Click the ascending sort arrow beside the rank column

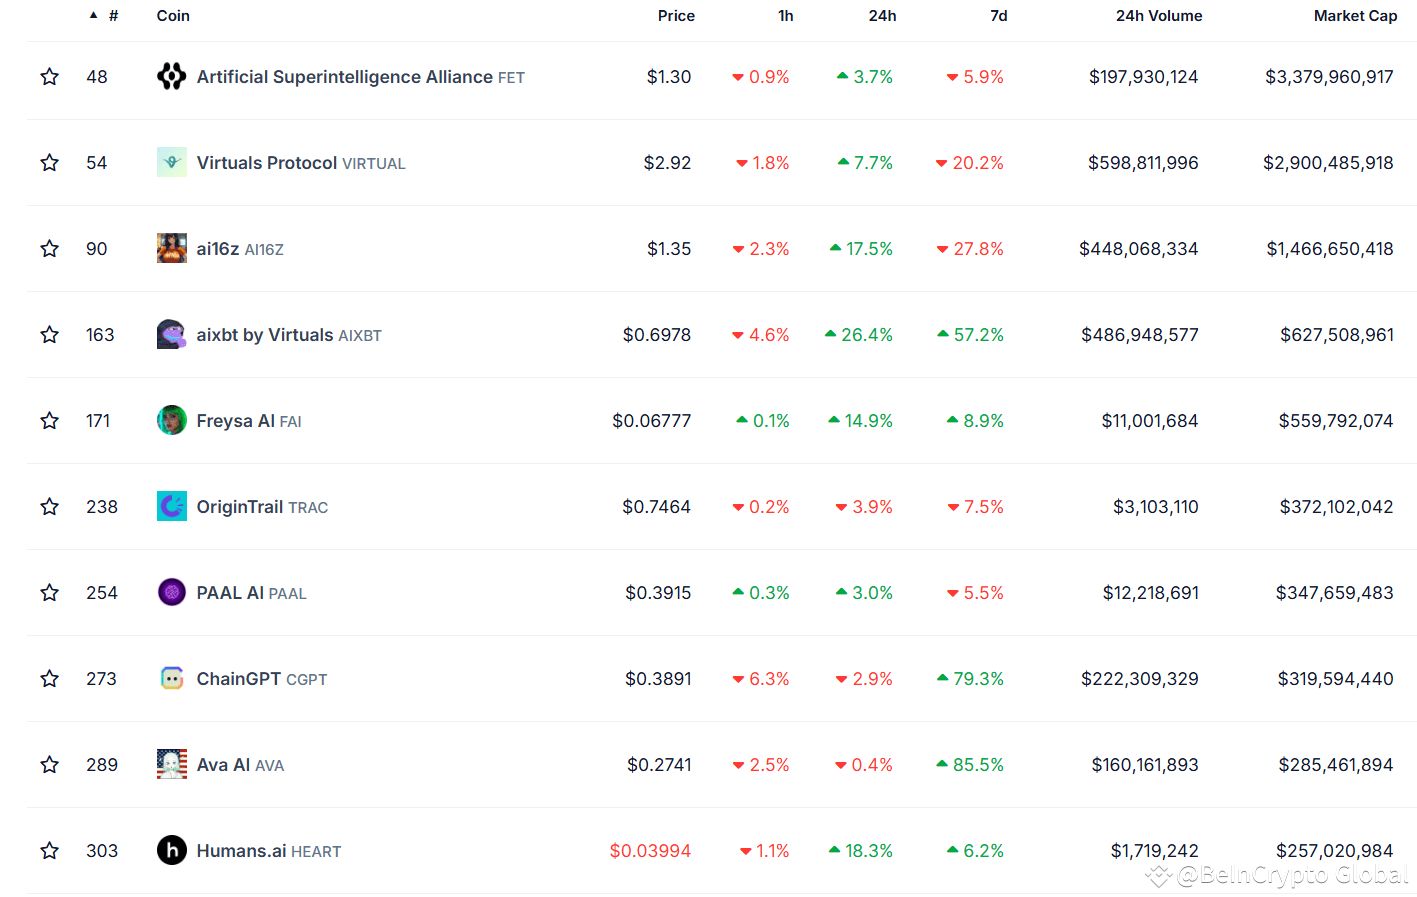[93, 15]
